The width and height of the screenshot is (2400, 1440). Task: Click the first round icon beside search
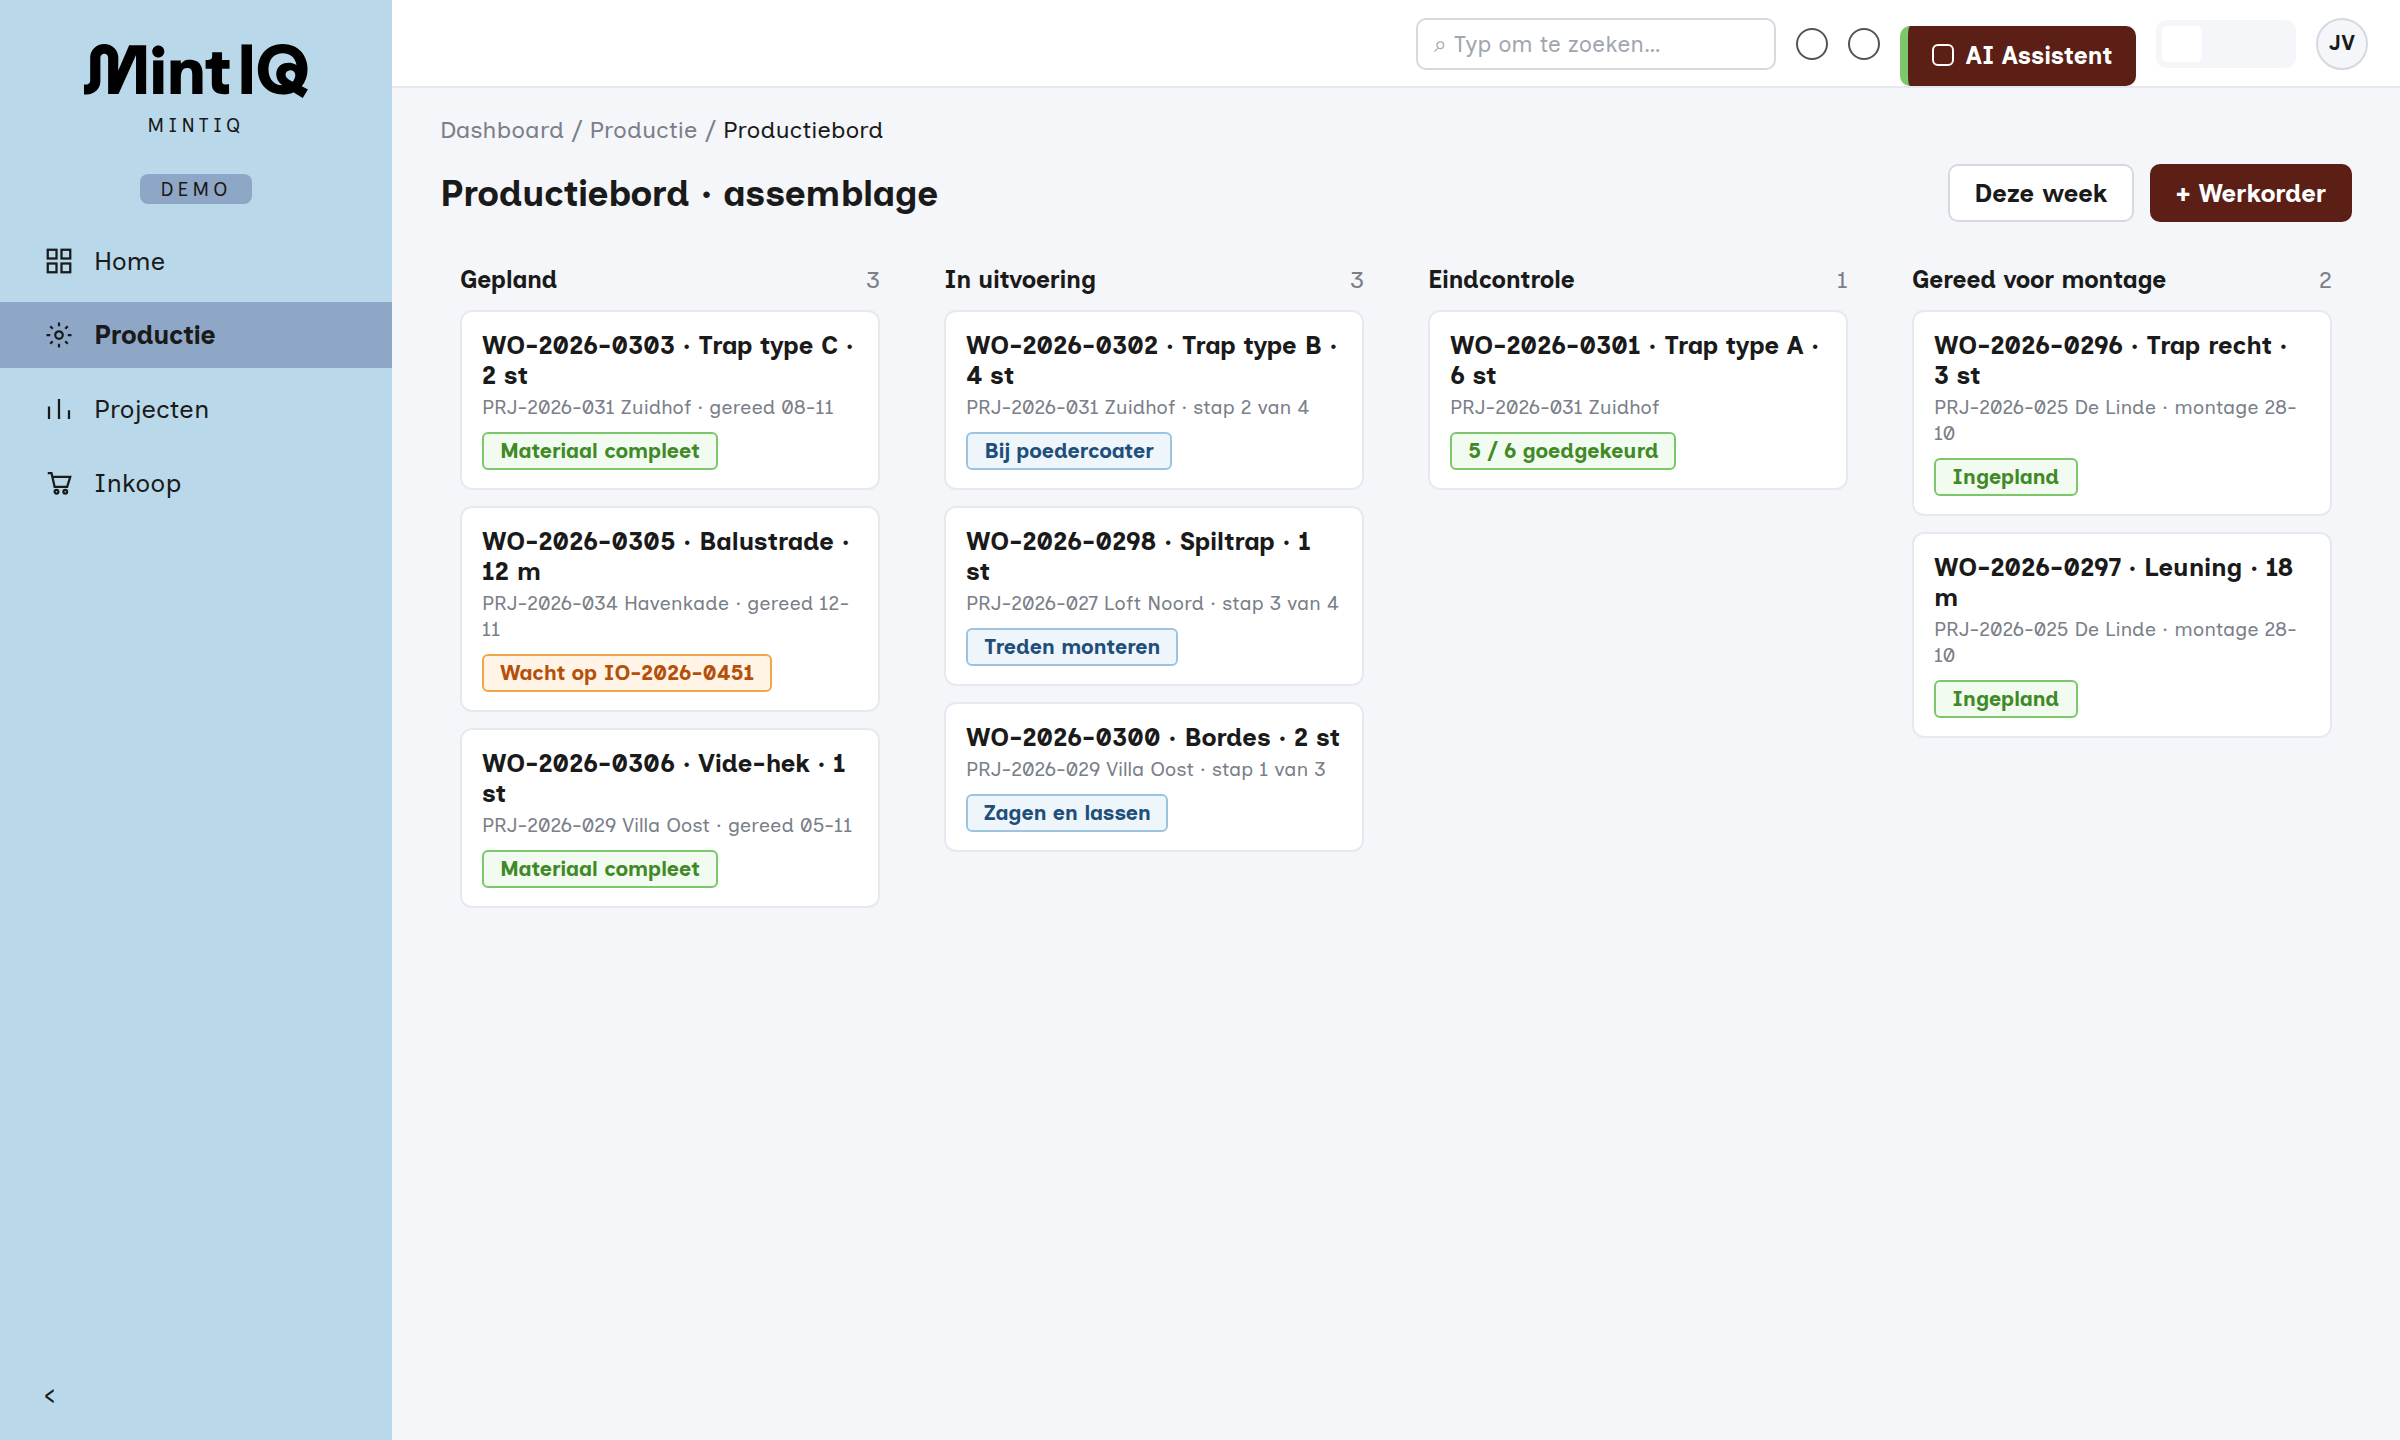1812,44
